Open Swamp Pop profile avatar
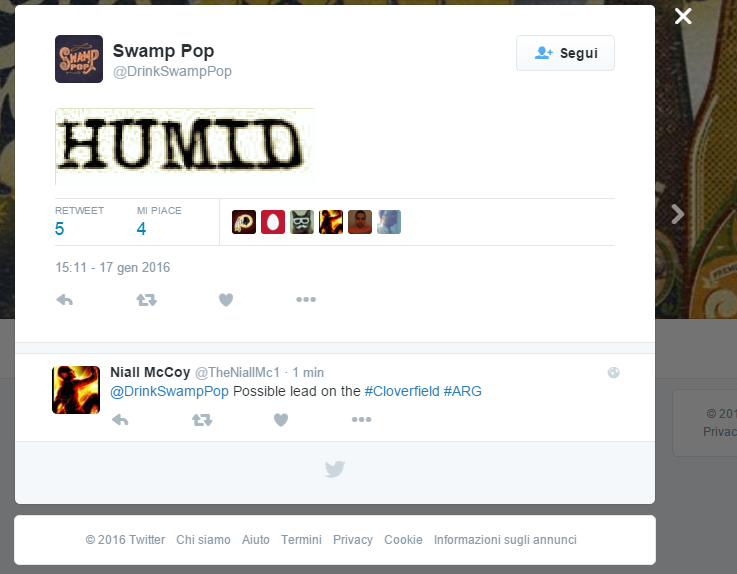This screenshot has width=737, height=574. tap(79, 59)
